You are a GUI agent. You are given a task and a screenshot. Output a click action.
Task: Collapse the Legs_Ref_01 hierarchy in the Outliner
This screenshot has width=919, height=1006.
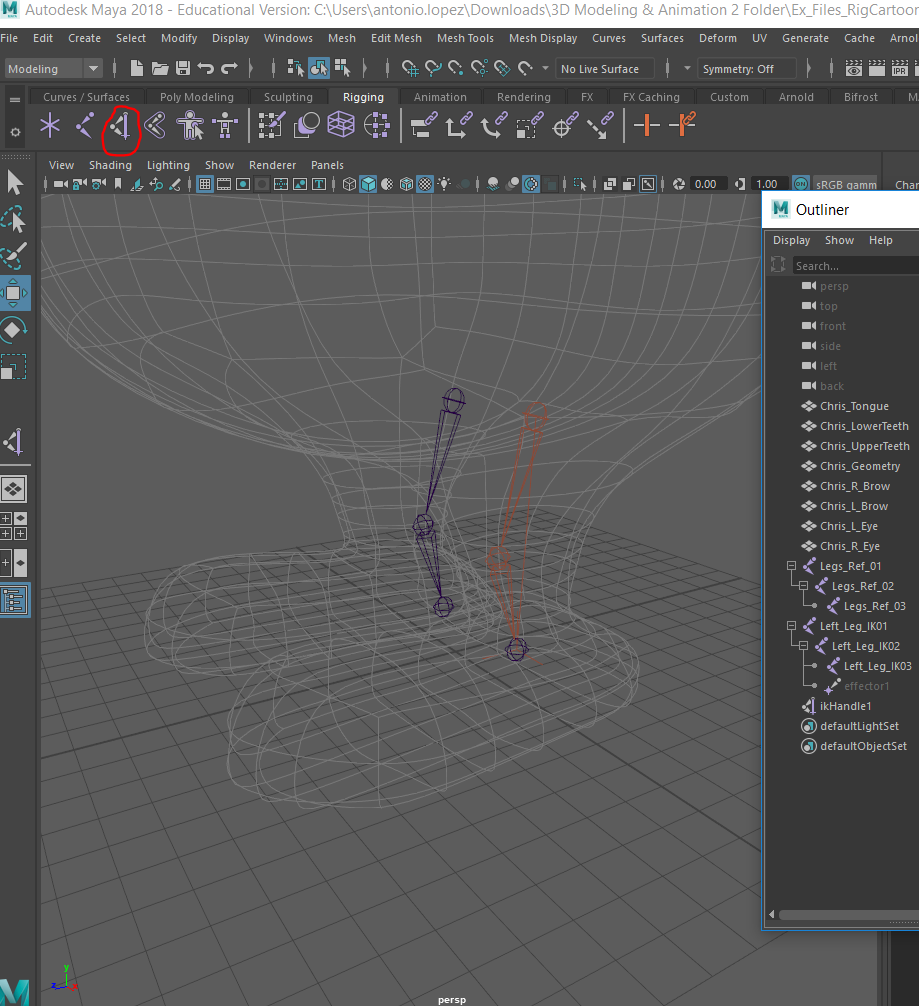tap(790, 565)
